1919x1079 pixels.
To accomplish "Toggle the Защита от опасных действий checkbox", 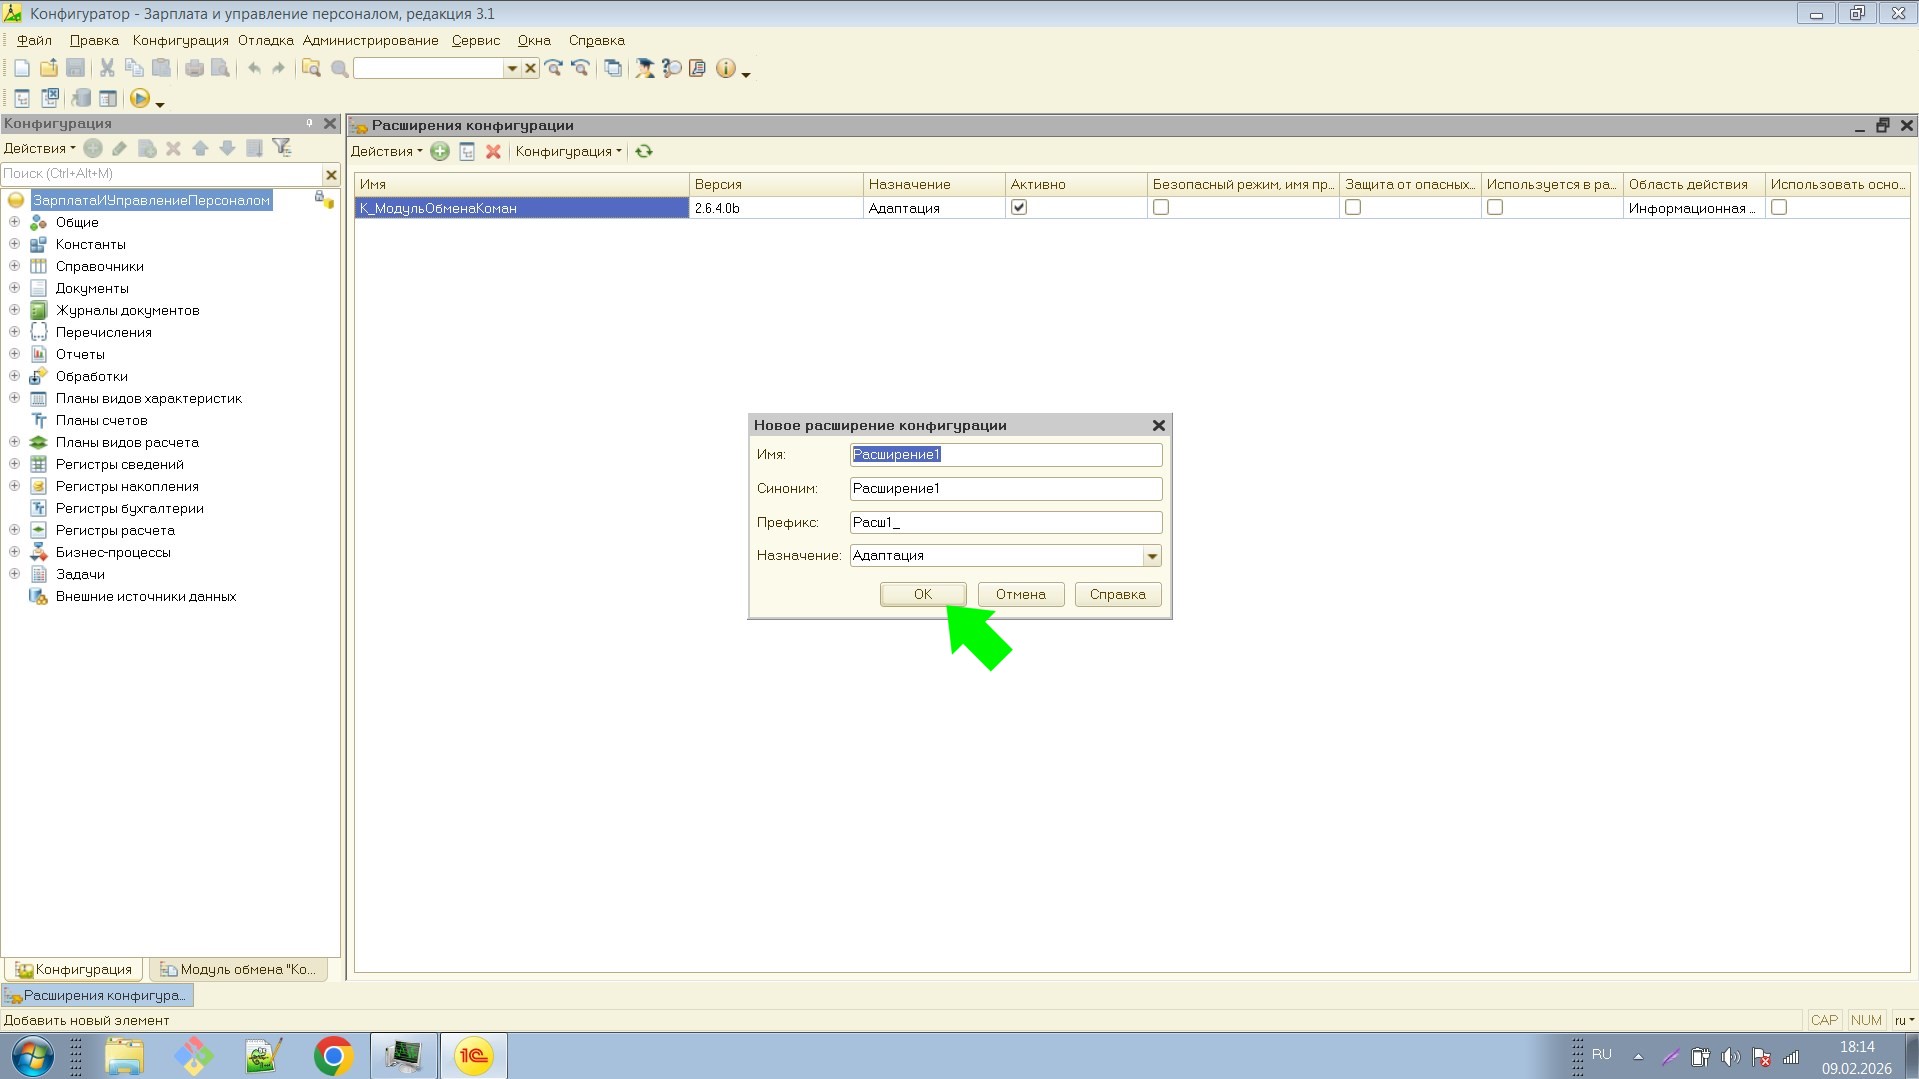I will coord(1353,208).
